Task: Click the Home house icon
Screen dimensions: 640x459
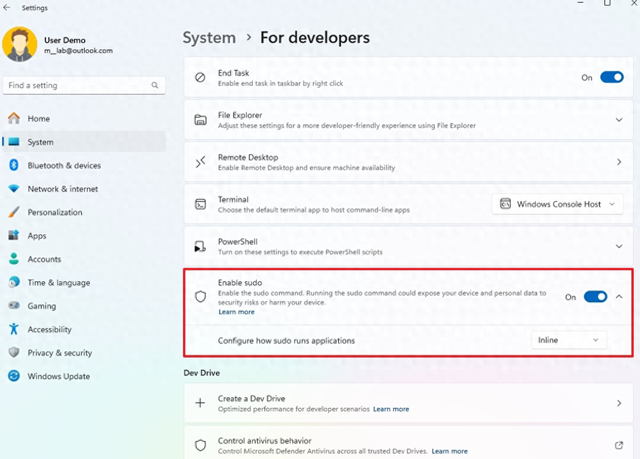Action: point(14,118)
